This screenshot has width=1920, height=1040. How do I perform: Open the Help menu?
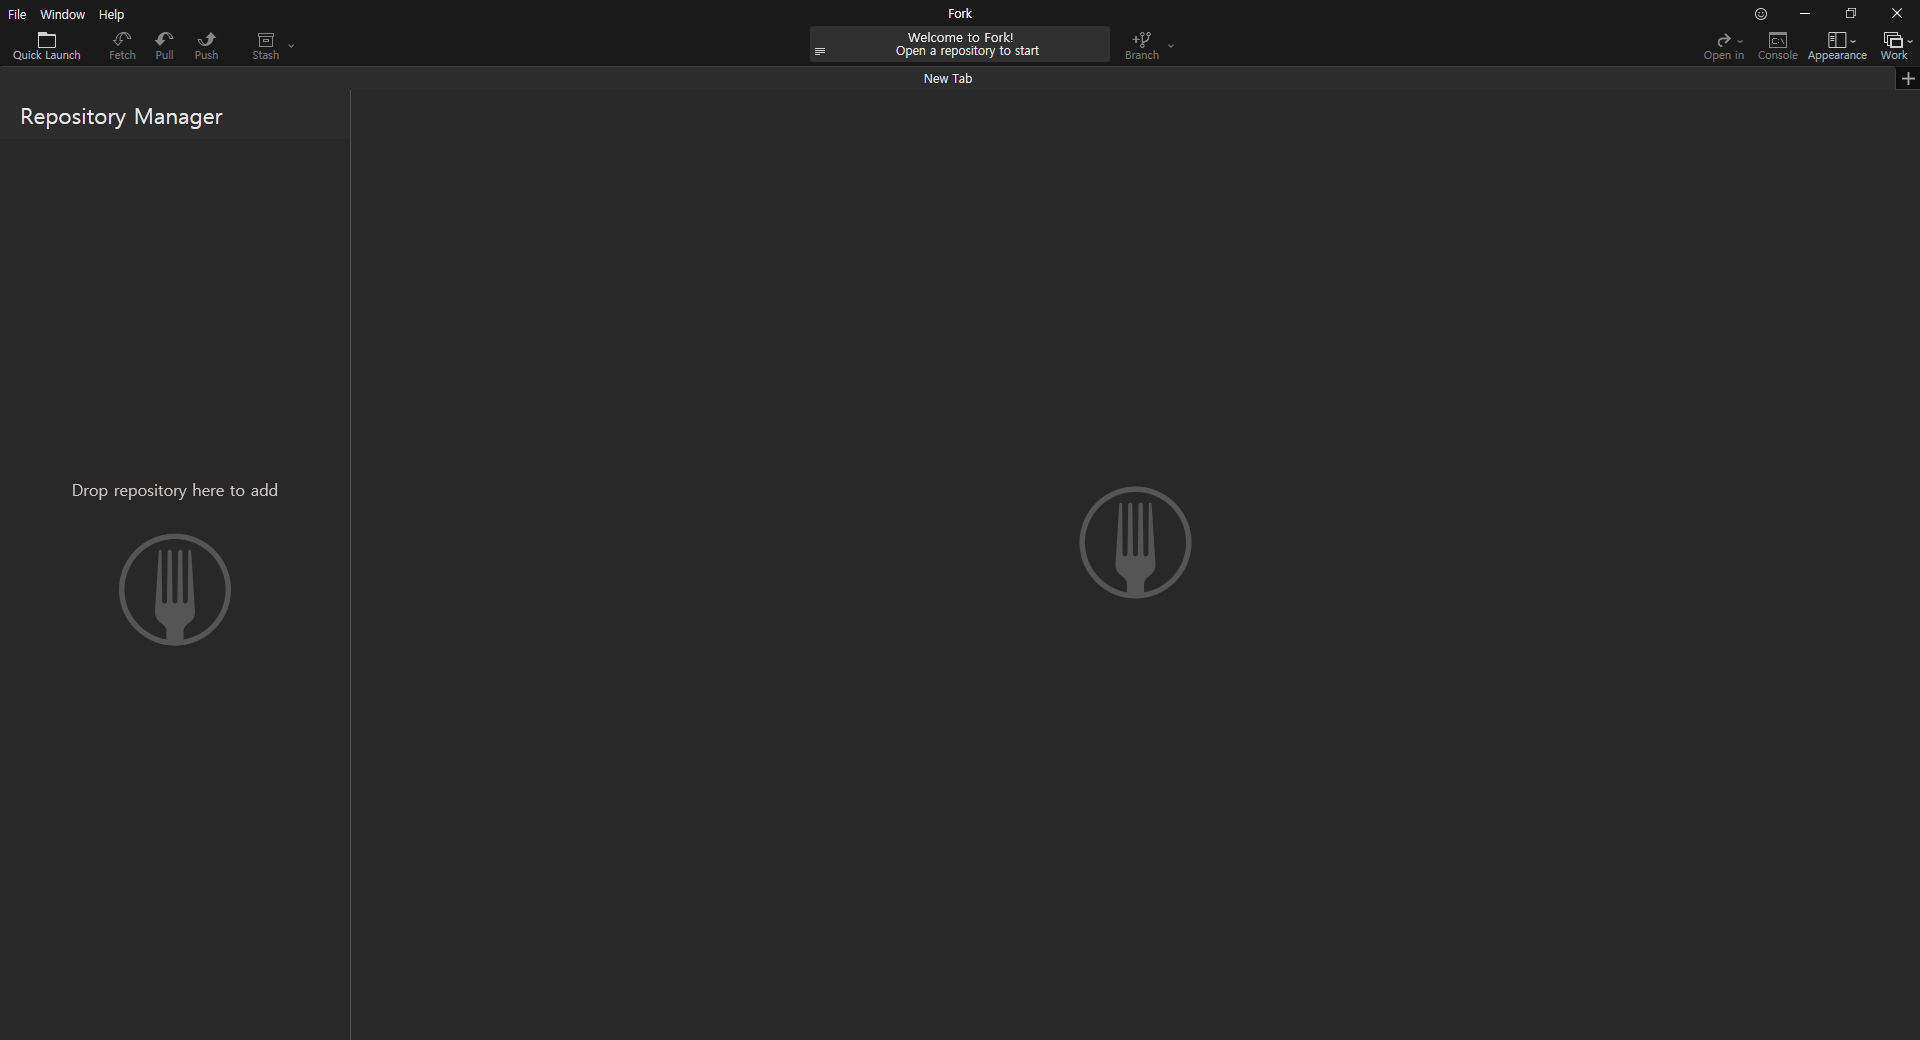[111, 14]
